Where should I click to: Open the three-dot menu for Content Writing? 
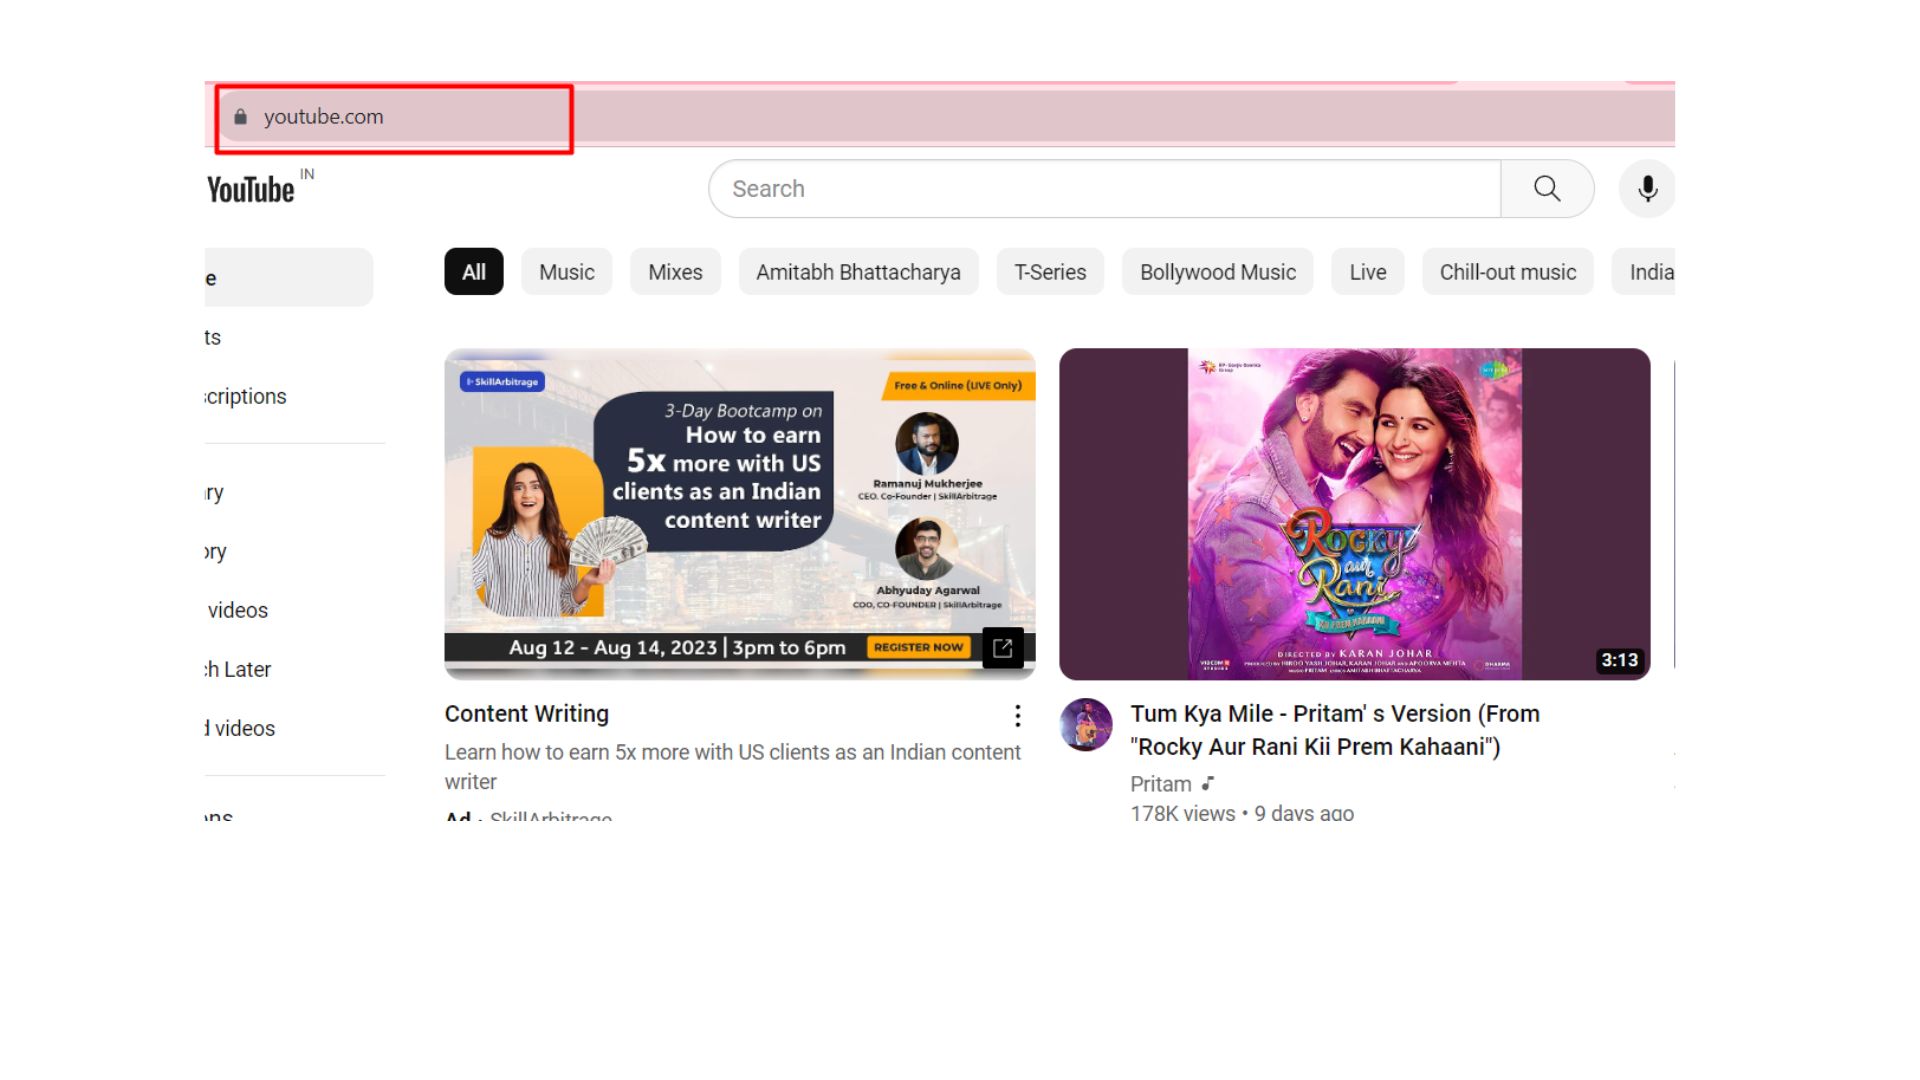pos(1017,716)
